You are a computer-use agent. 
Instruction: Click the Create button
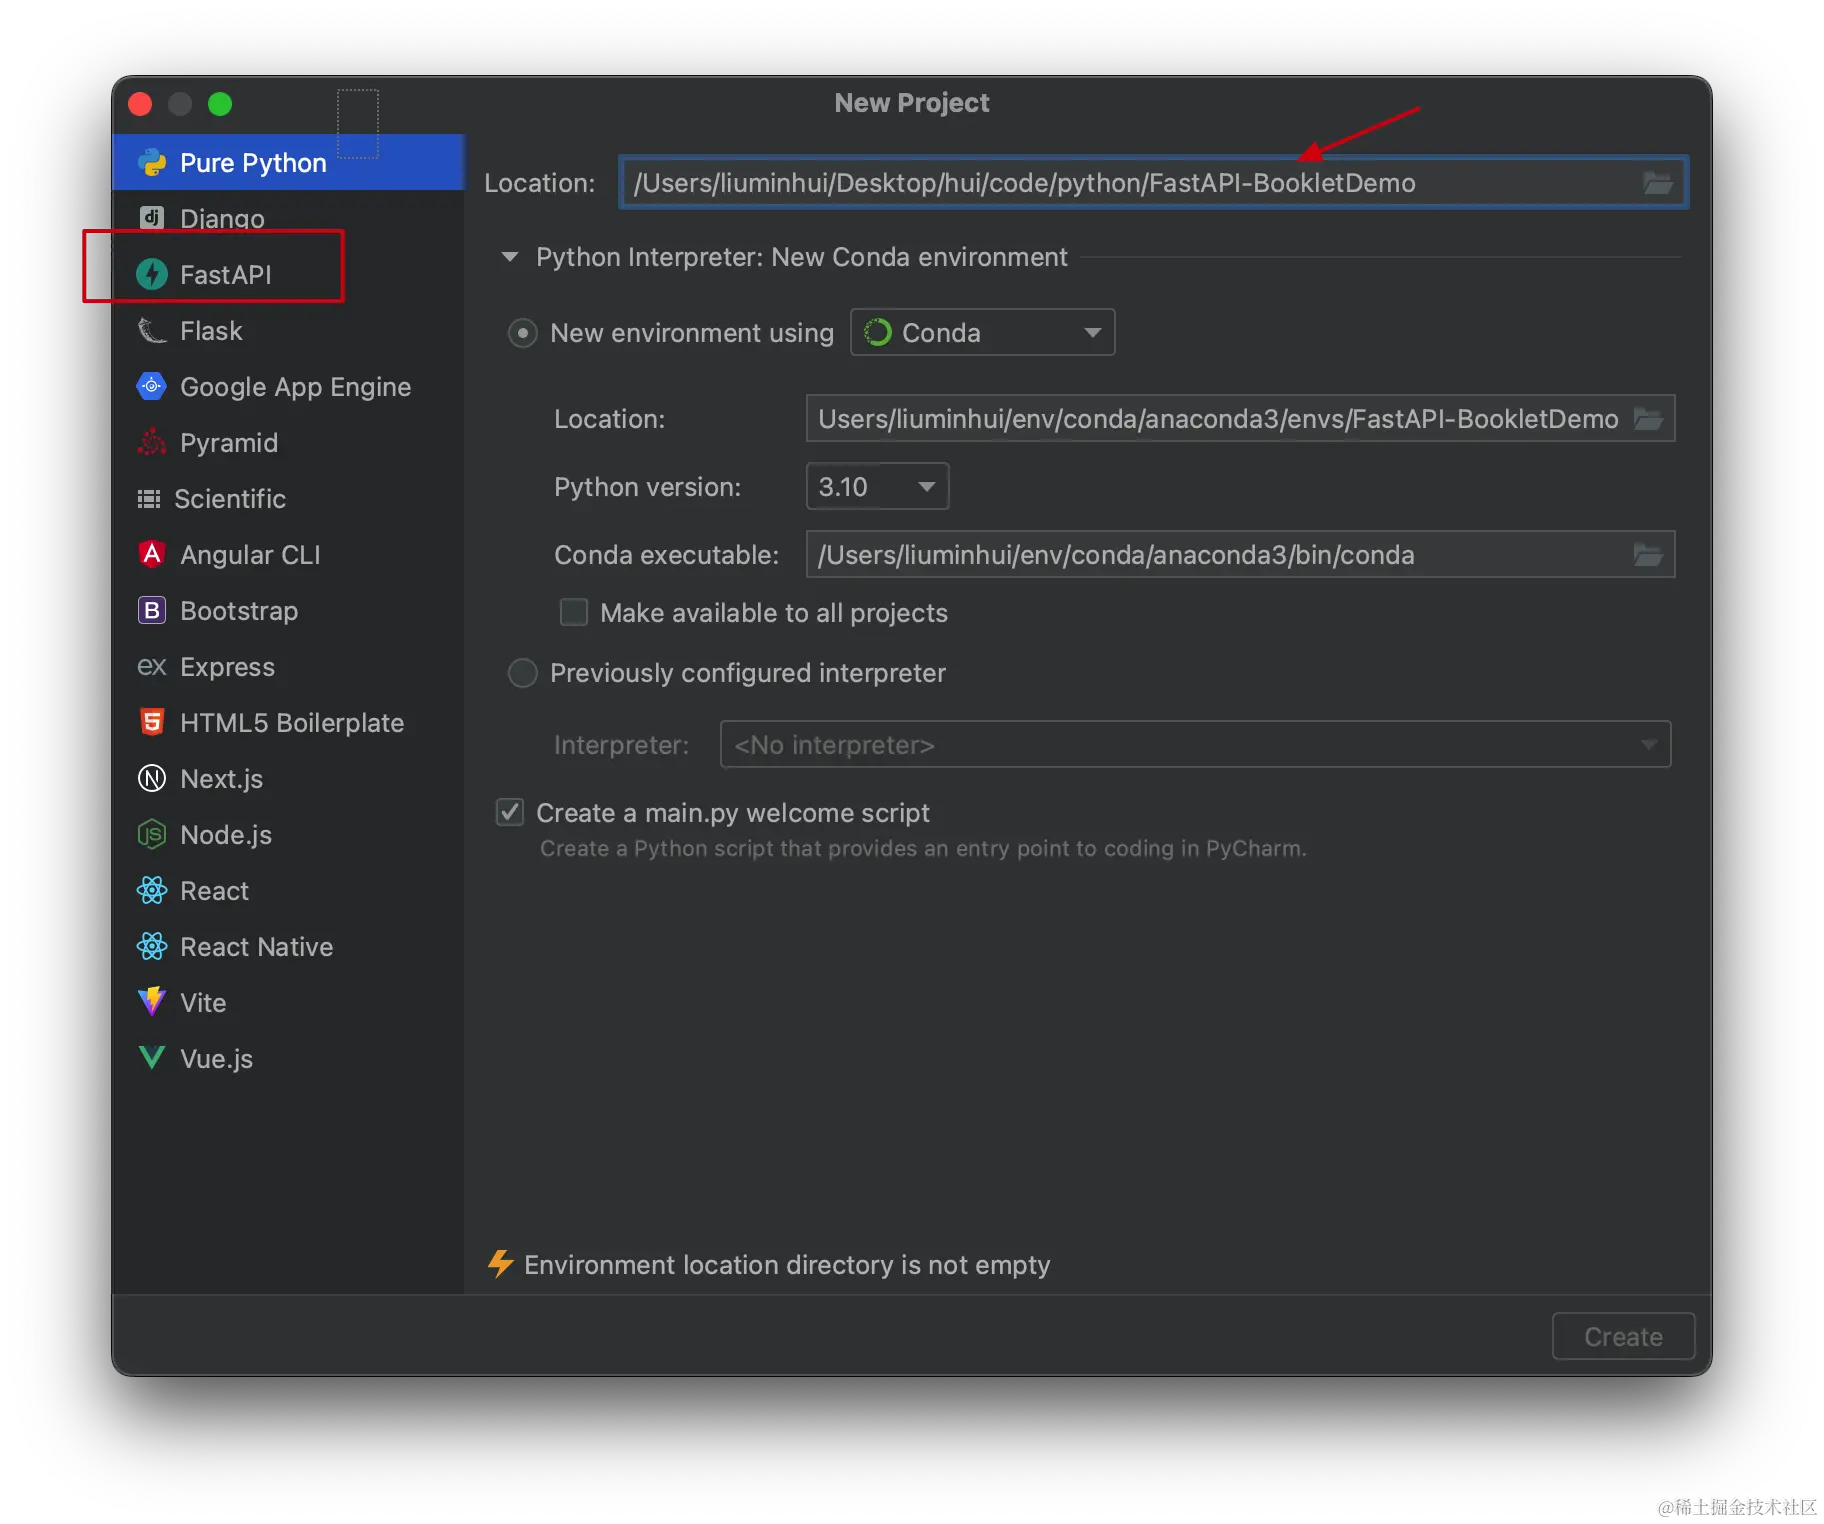click(1623, 1336)
